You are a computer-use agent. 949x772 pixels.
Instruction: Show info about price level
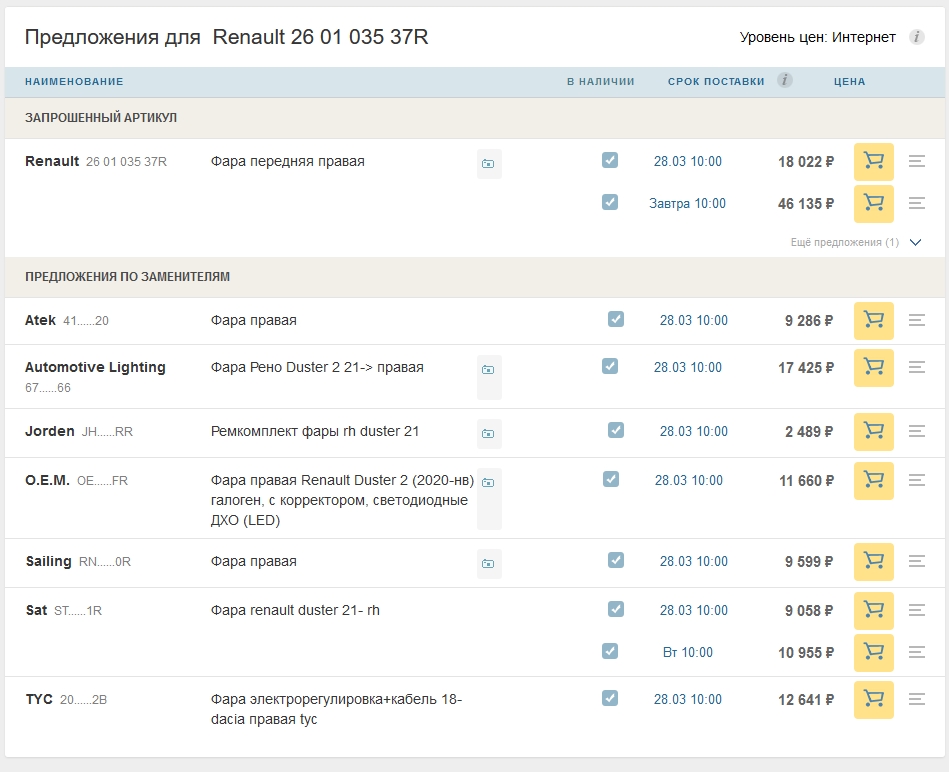point(916,37)
